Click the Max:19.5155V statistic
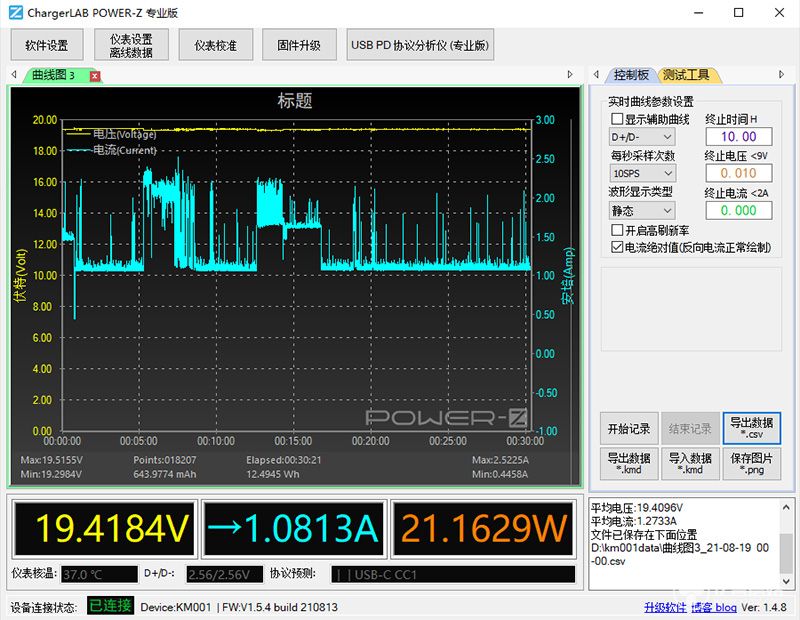The image size is (800, 620). (x=52, y=460)
